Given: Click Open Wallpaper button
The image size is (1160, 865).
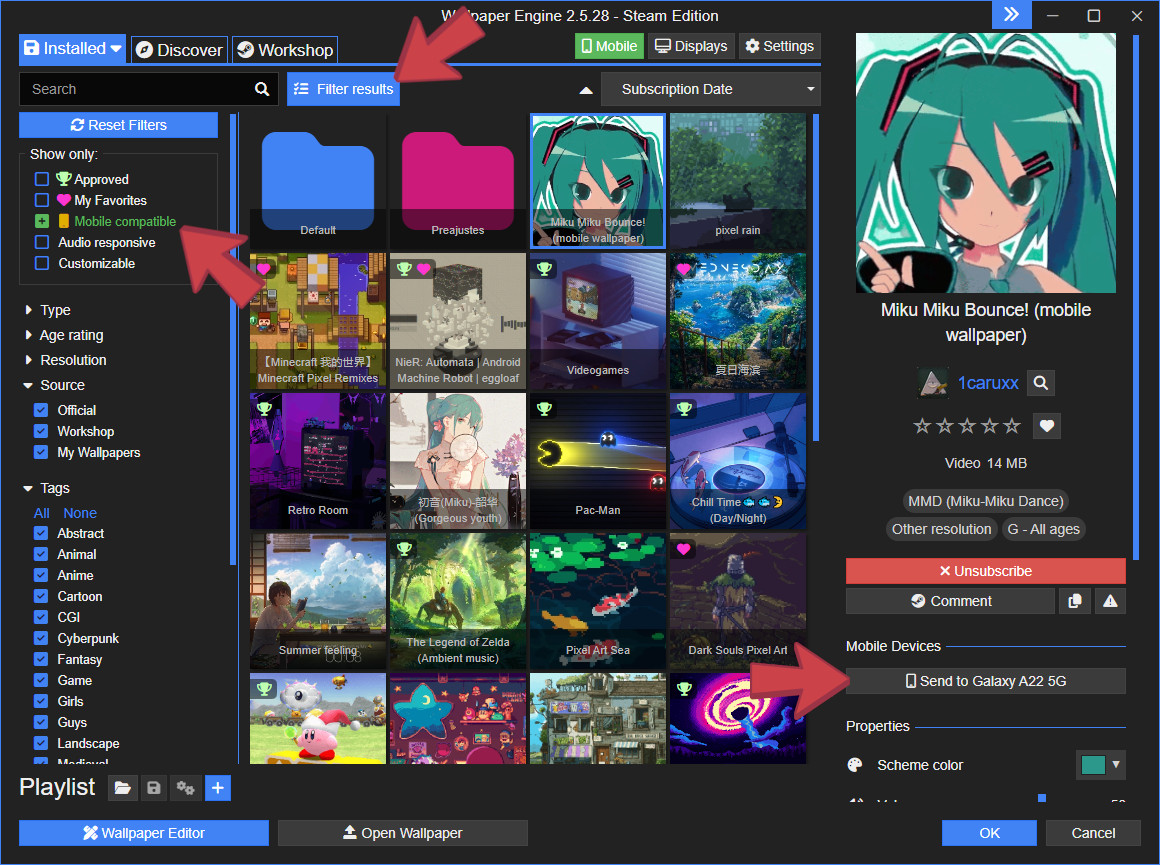Looking at the screenshot, I should coord(402,832).
